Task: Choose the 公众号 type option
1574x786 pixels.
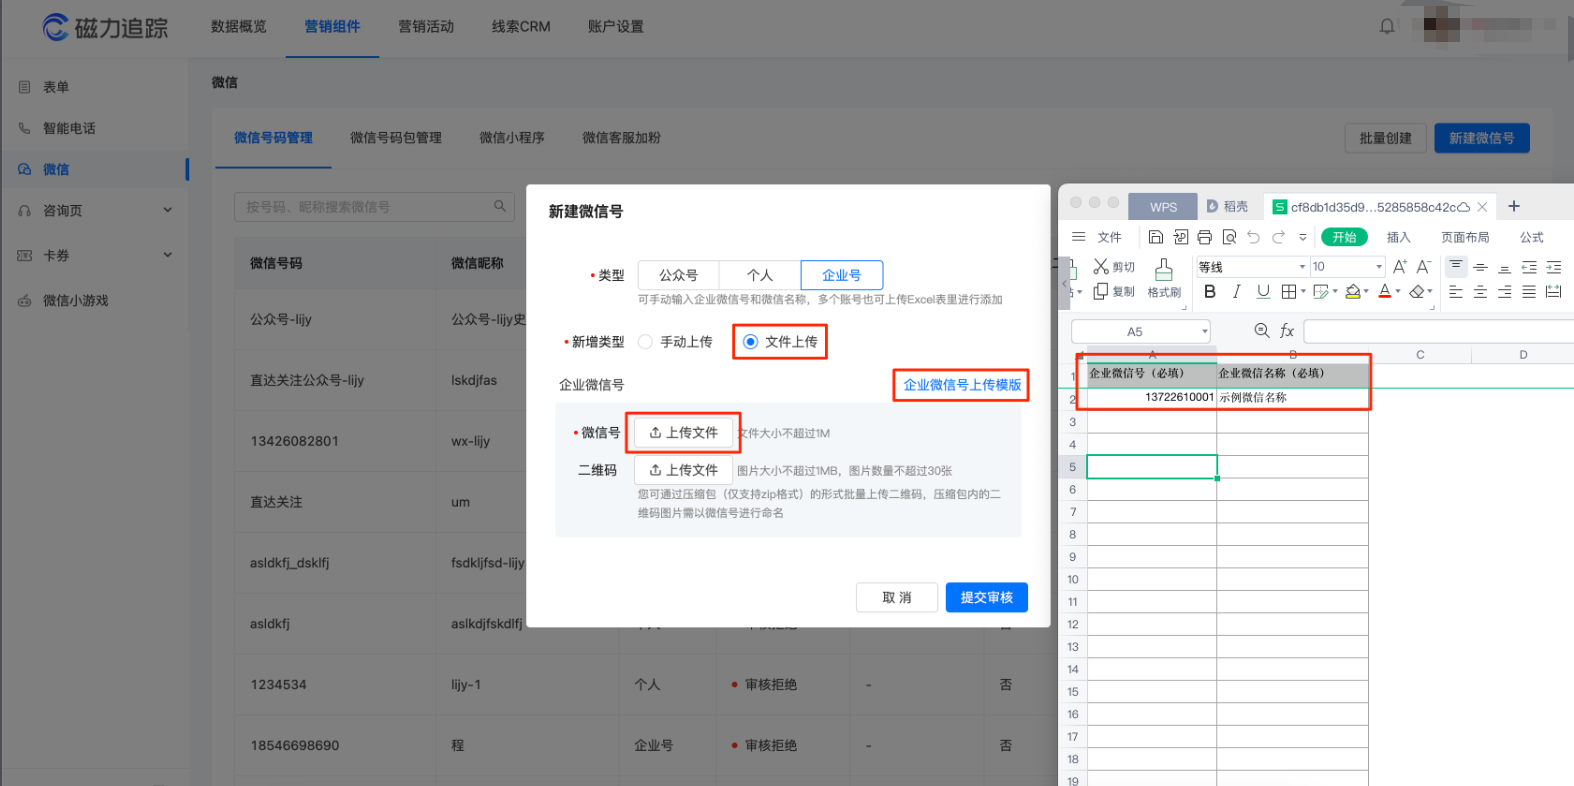Action: (x=678, y=275)
